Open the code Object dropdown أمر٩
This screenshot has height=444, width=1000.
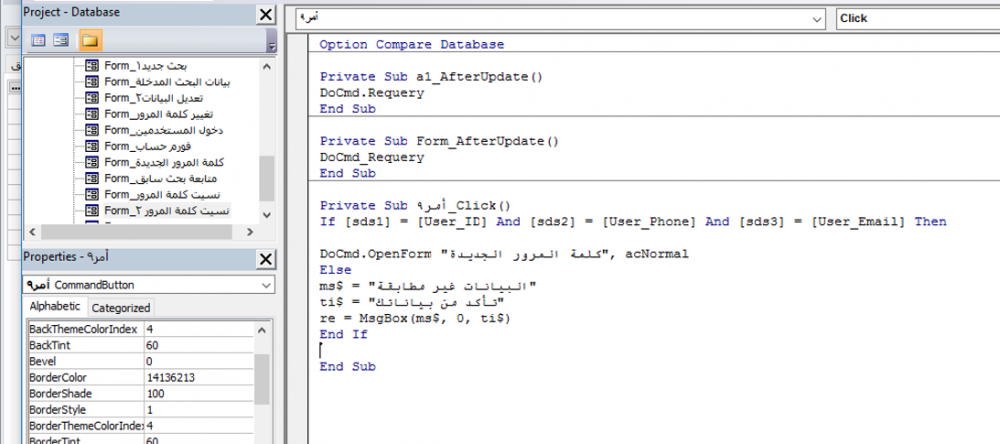818,19
